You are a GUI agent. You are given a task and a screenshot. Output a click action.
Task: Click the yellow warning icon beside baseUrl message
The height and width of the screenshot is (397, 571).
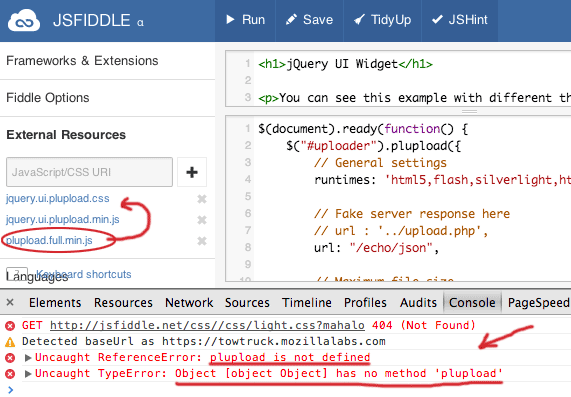pos(10,342)
